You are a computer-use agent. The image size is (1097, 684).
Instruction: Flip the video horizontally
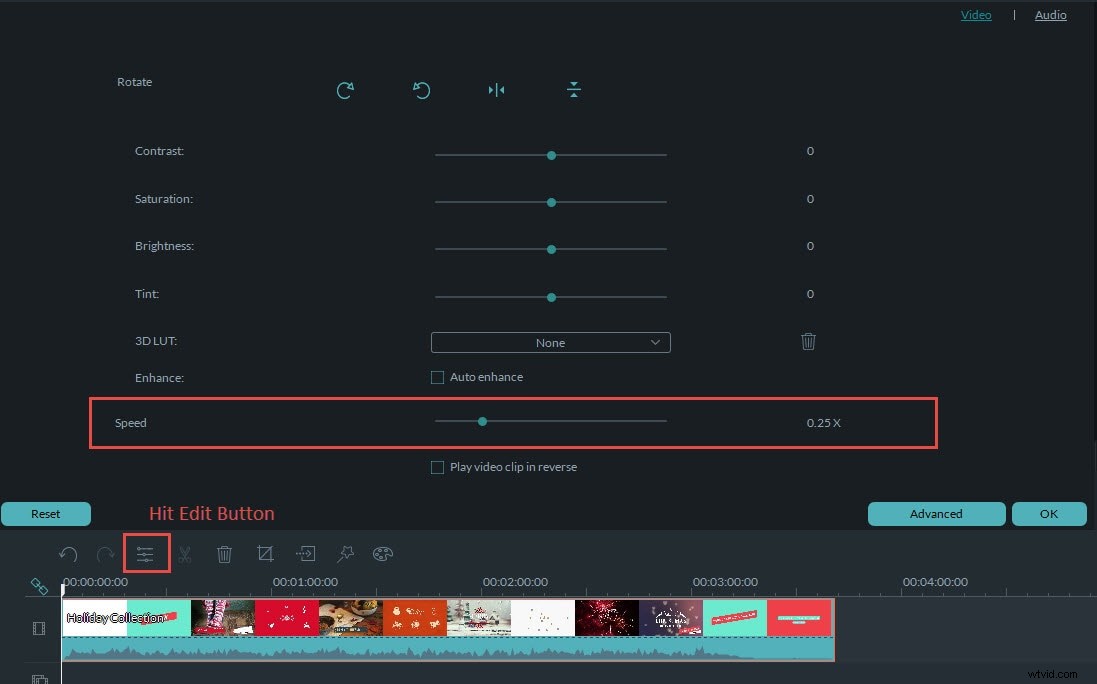496,90
